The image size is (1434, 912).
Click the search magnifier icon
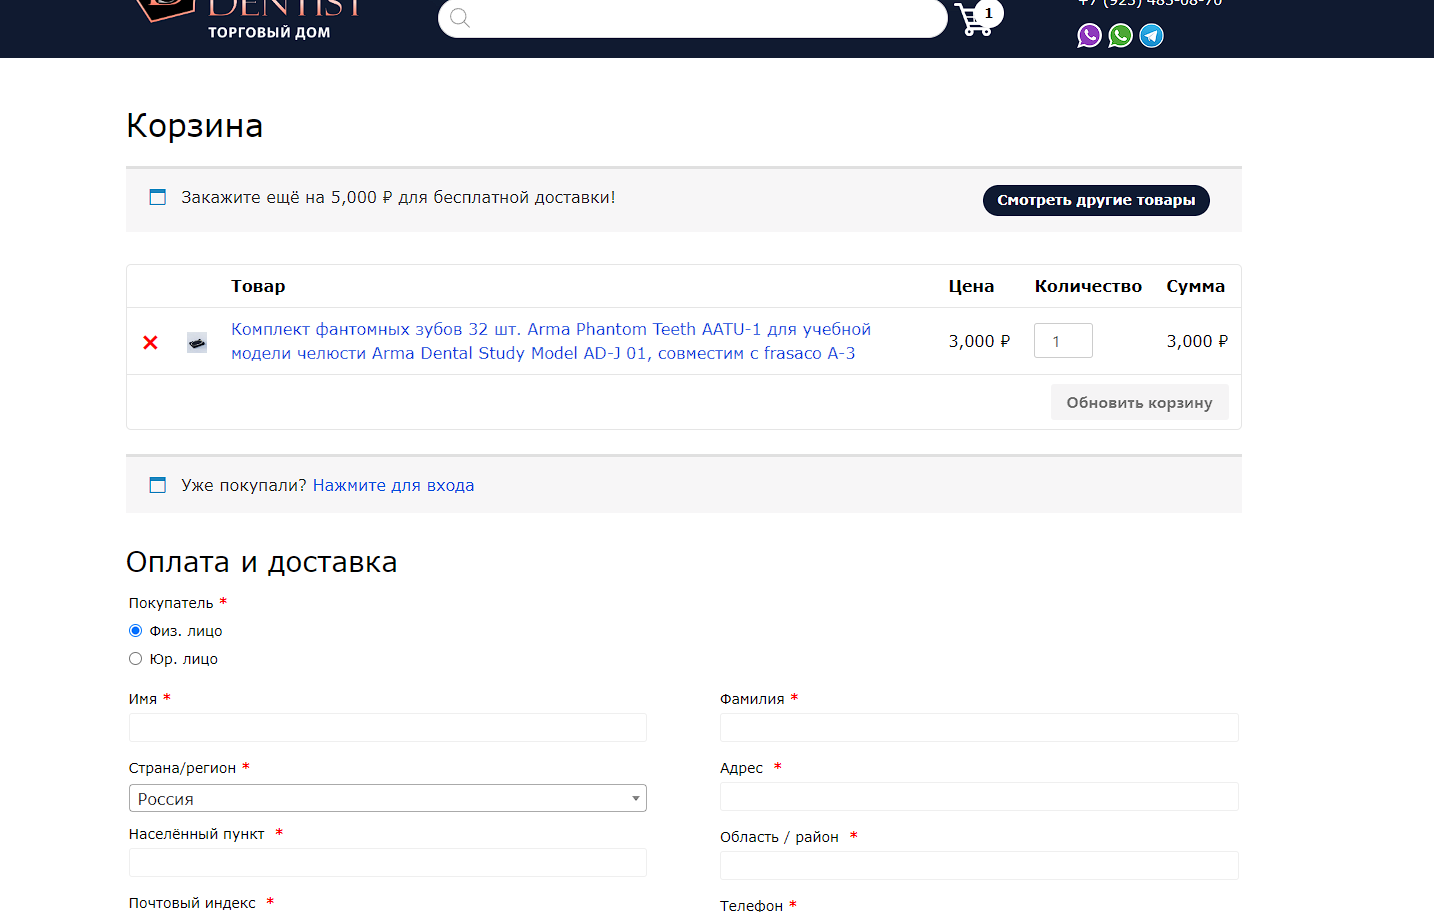(460, 18)
